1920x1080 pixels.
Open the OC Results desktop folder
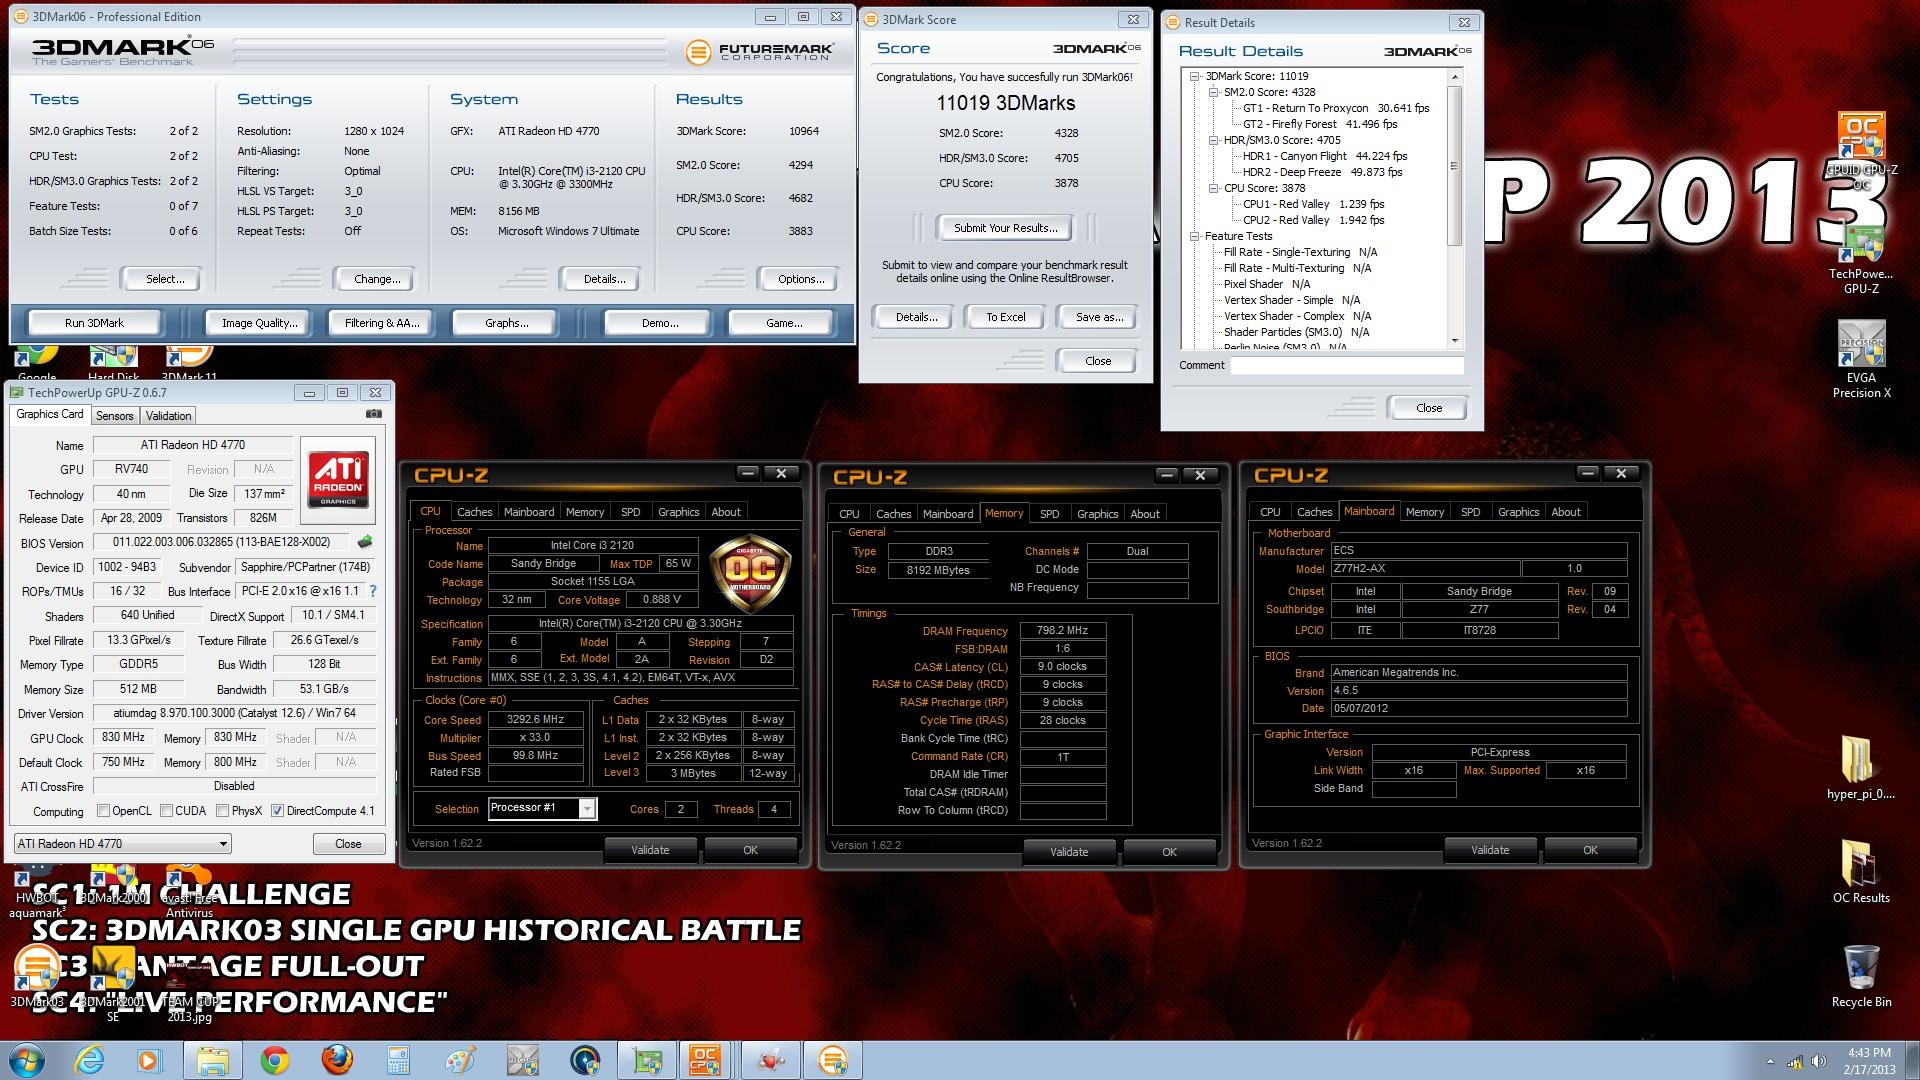point(1861,871)
